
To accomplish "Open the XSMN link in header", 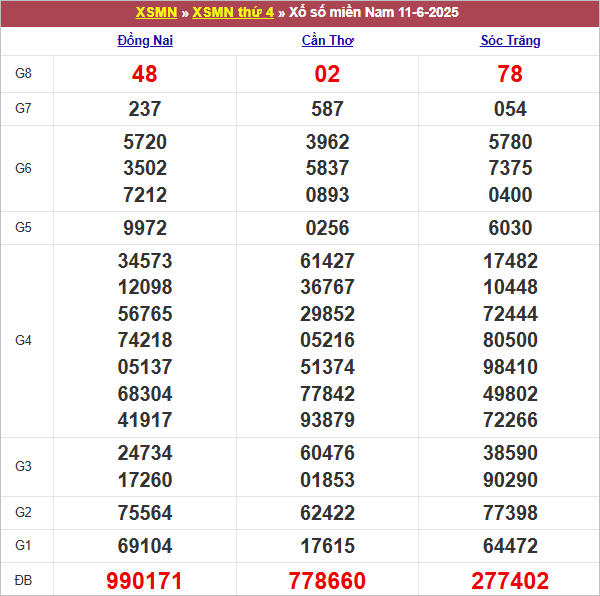I will point(156,13).
